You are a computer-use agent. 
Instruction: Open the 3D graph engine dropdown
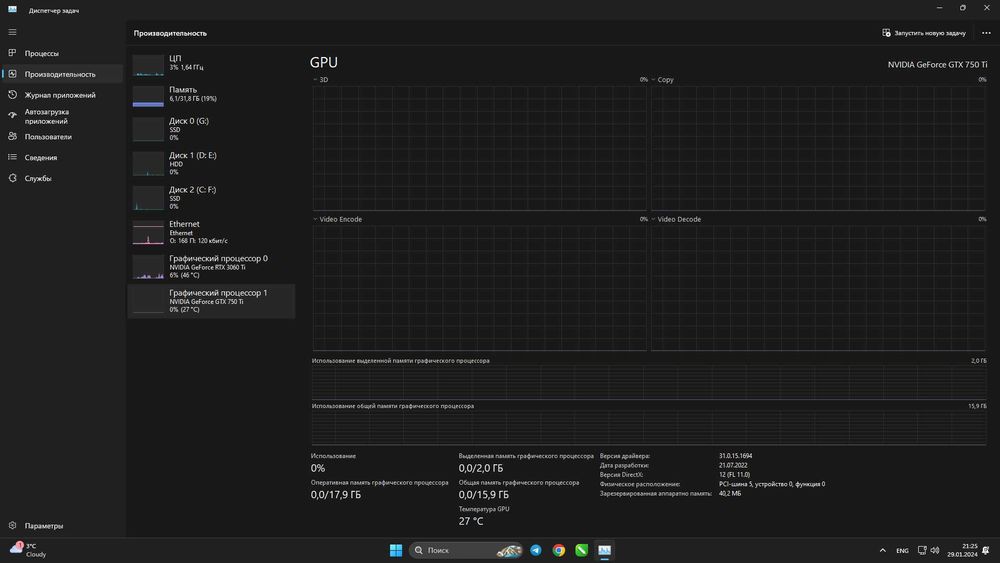316,80
